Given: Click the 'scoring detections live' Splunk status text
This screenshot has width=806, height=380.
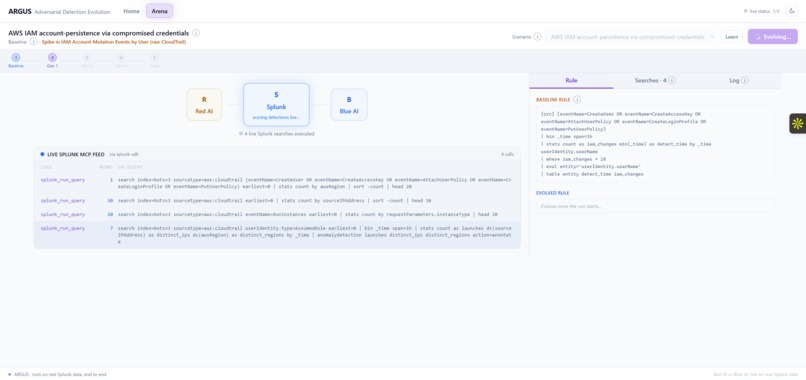Looking at the screenshot, I should click(x=276, y=118).
